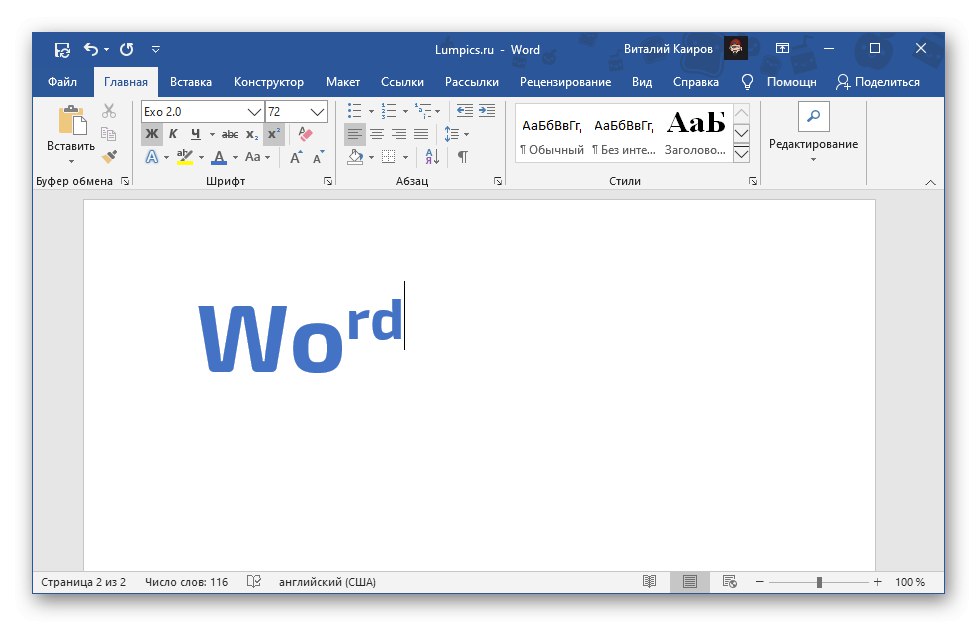Apply yellow text highlight color
977x626 pixels.
point(184,157)
